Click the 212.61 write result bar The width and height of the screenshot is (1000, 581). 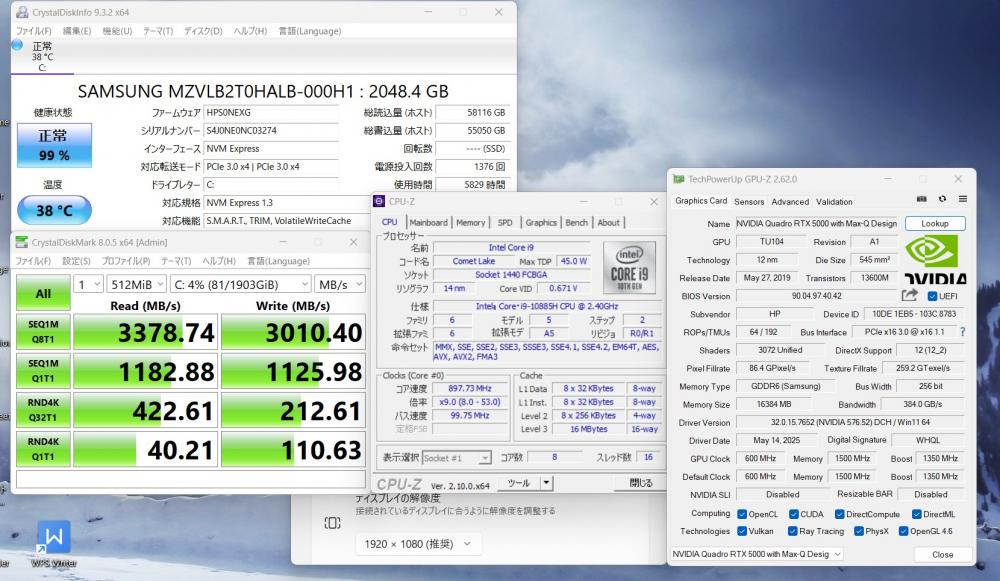click(x=293, y=410)
